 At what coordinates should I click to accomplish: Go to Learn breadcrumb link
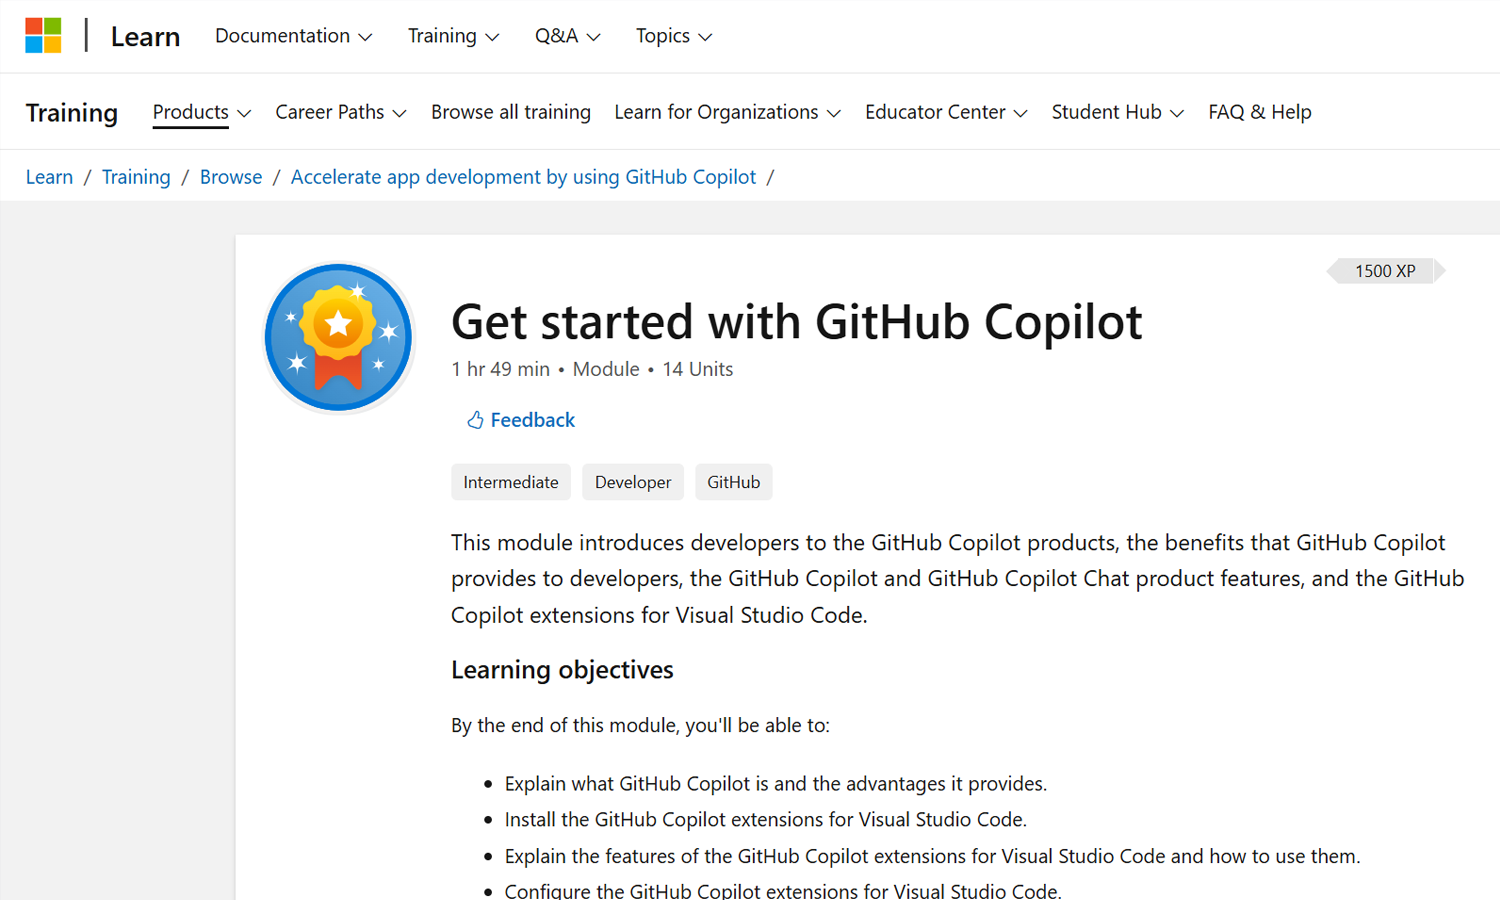(x=49, y=177)
